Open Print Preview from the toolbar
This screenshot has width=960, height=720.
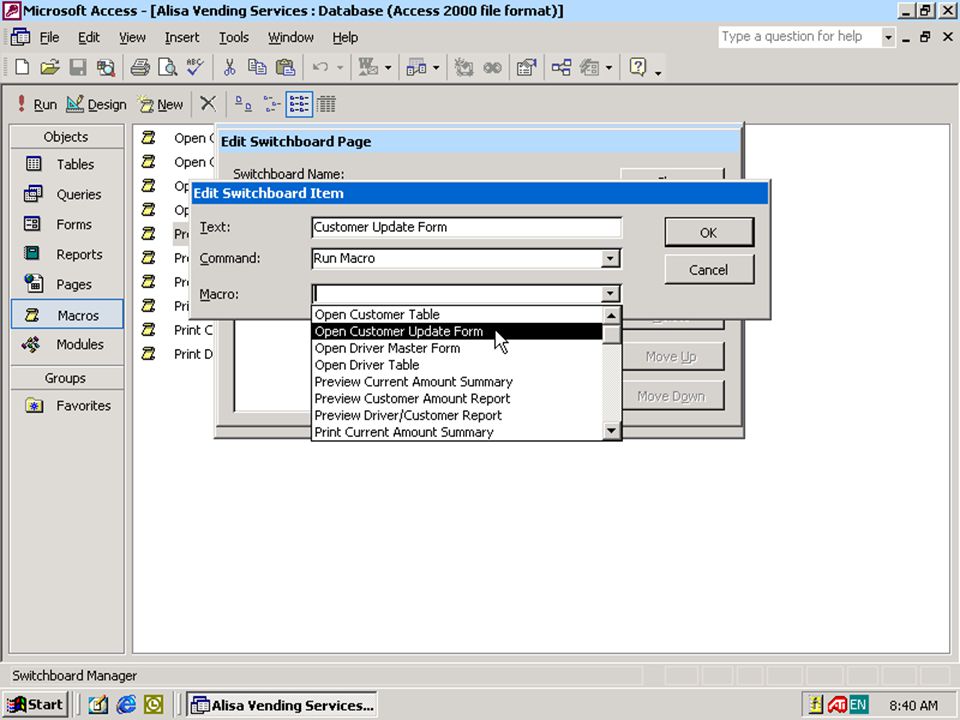tap(167, 67)
